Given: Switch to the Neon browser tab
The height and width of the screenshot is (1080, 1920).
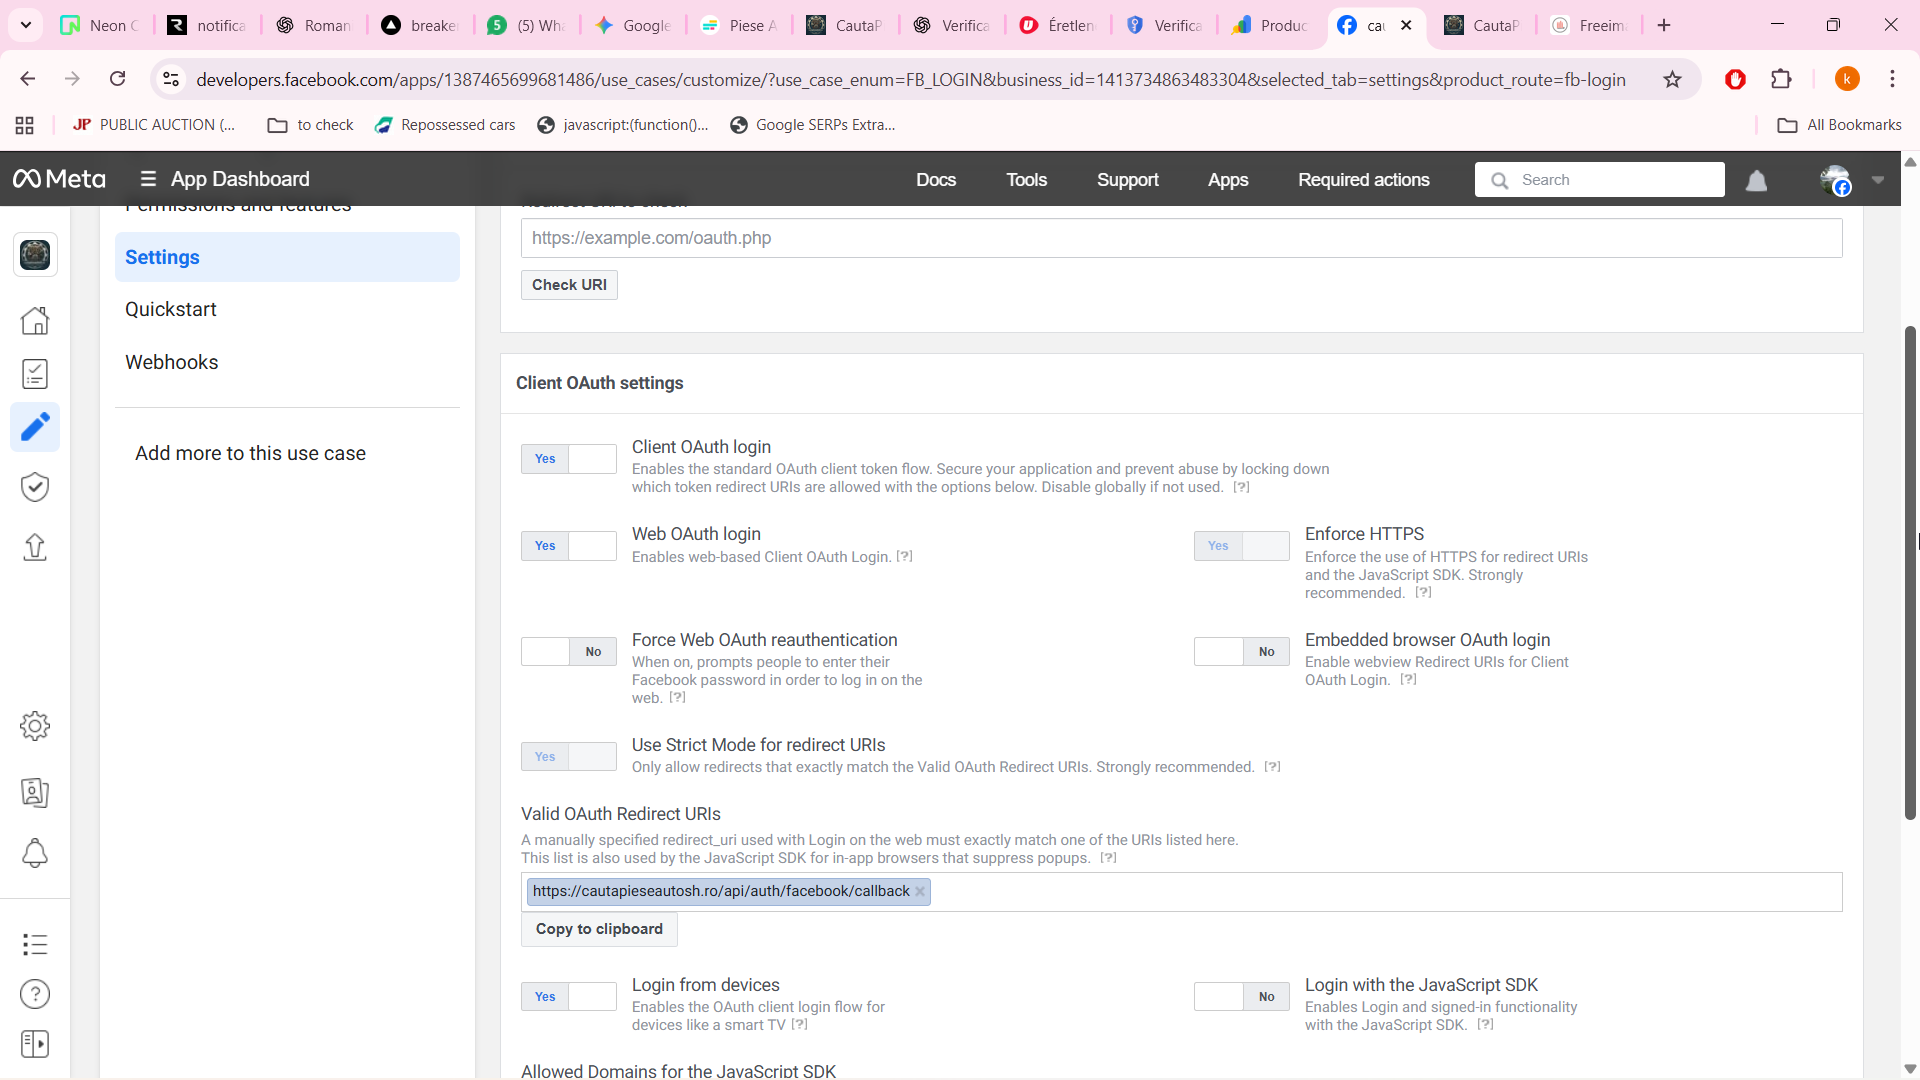Looking at the screenshot, I should [x=100, y=25].
